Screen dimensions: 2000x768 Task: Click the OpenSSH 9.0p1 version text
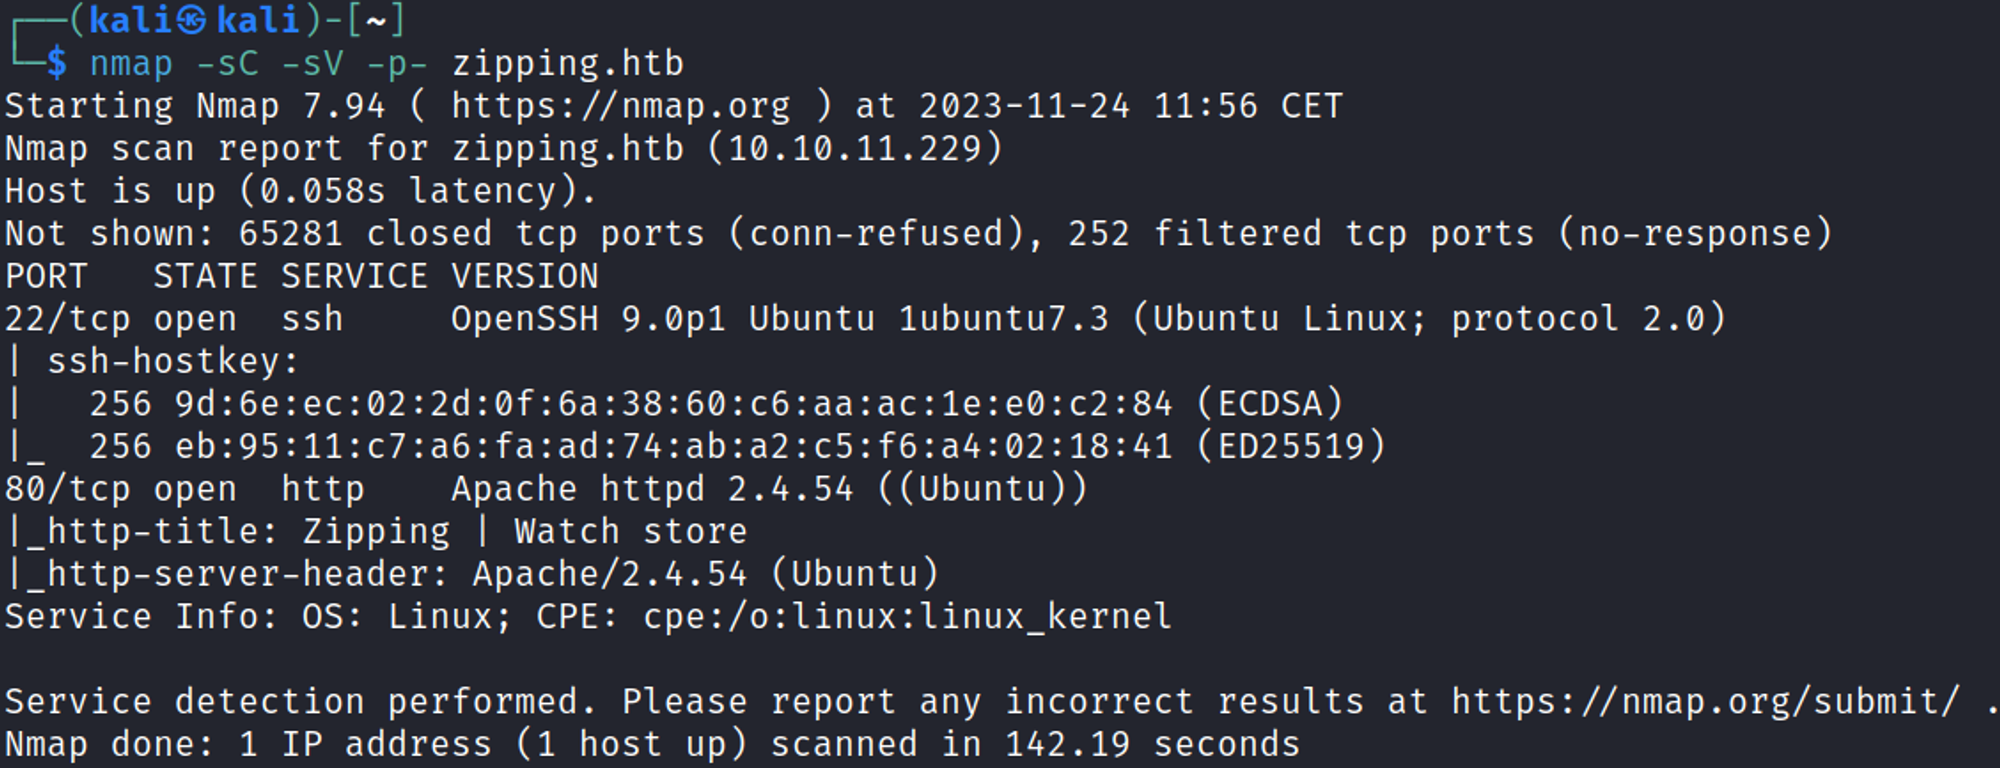tap(588, 319)
